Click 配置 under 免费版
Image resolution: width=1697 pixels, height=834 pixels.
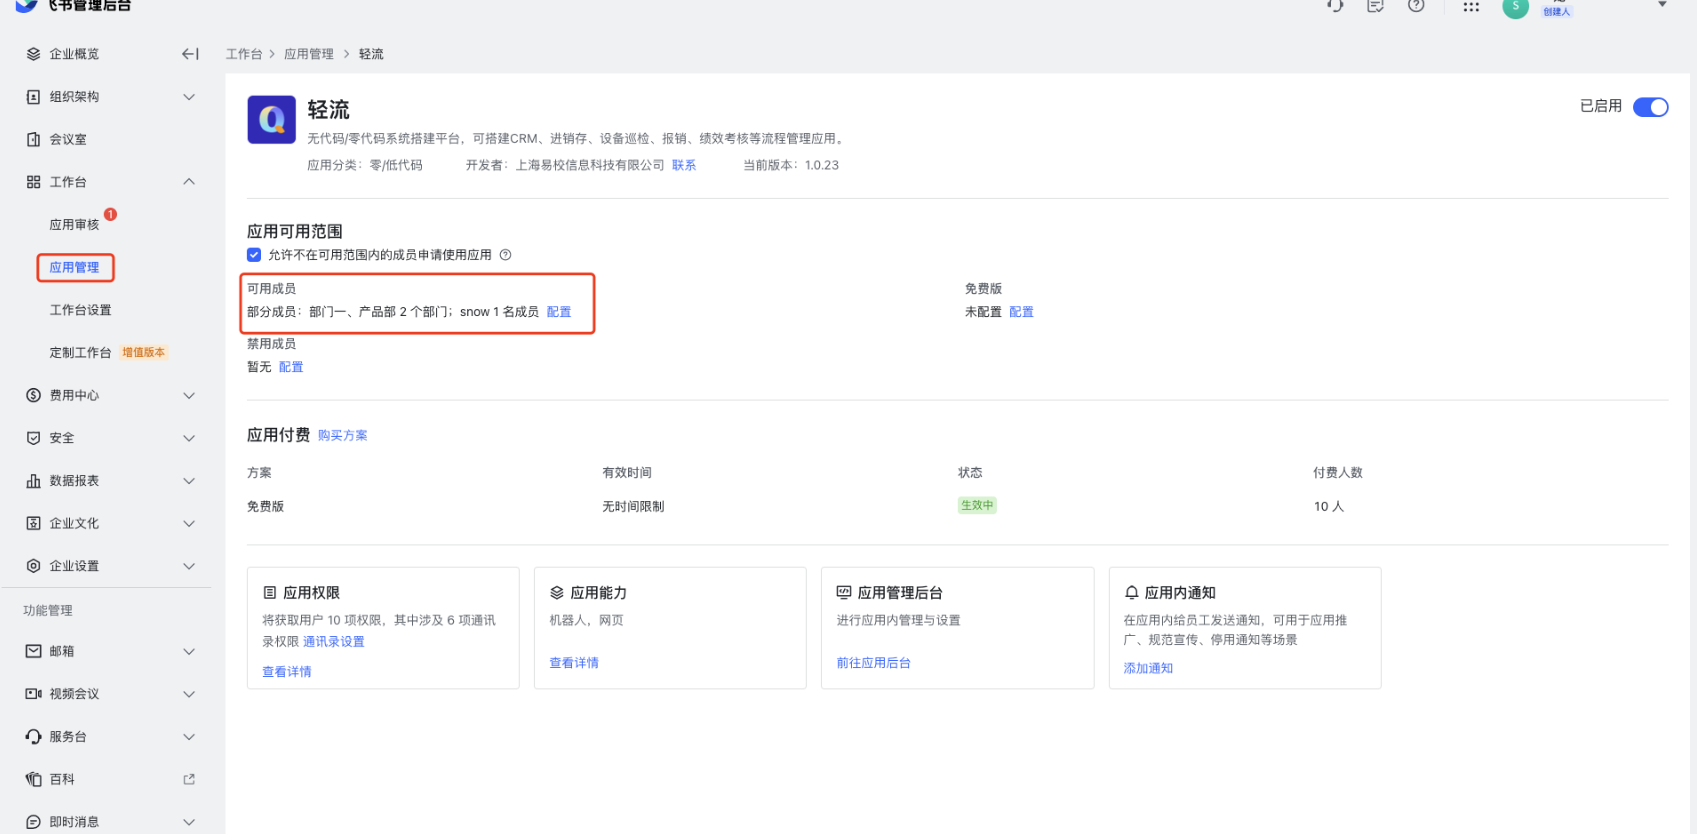coord(1021,312)
